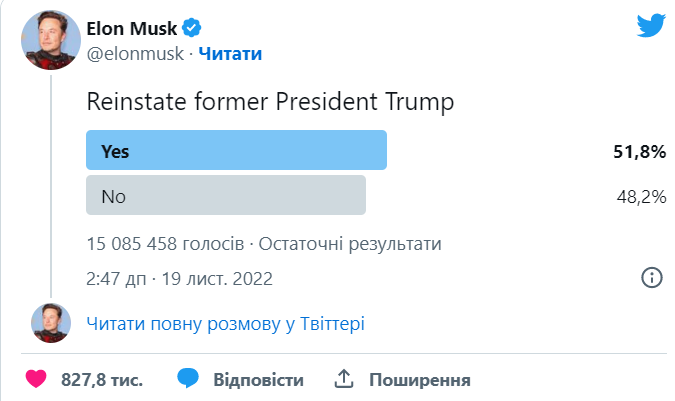This screenshot has width=675, height=401.
Task: Open Читати повну розмову у Твіттері link
Action: (x=226, y=323)
